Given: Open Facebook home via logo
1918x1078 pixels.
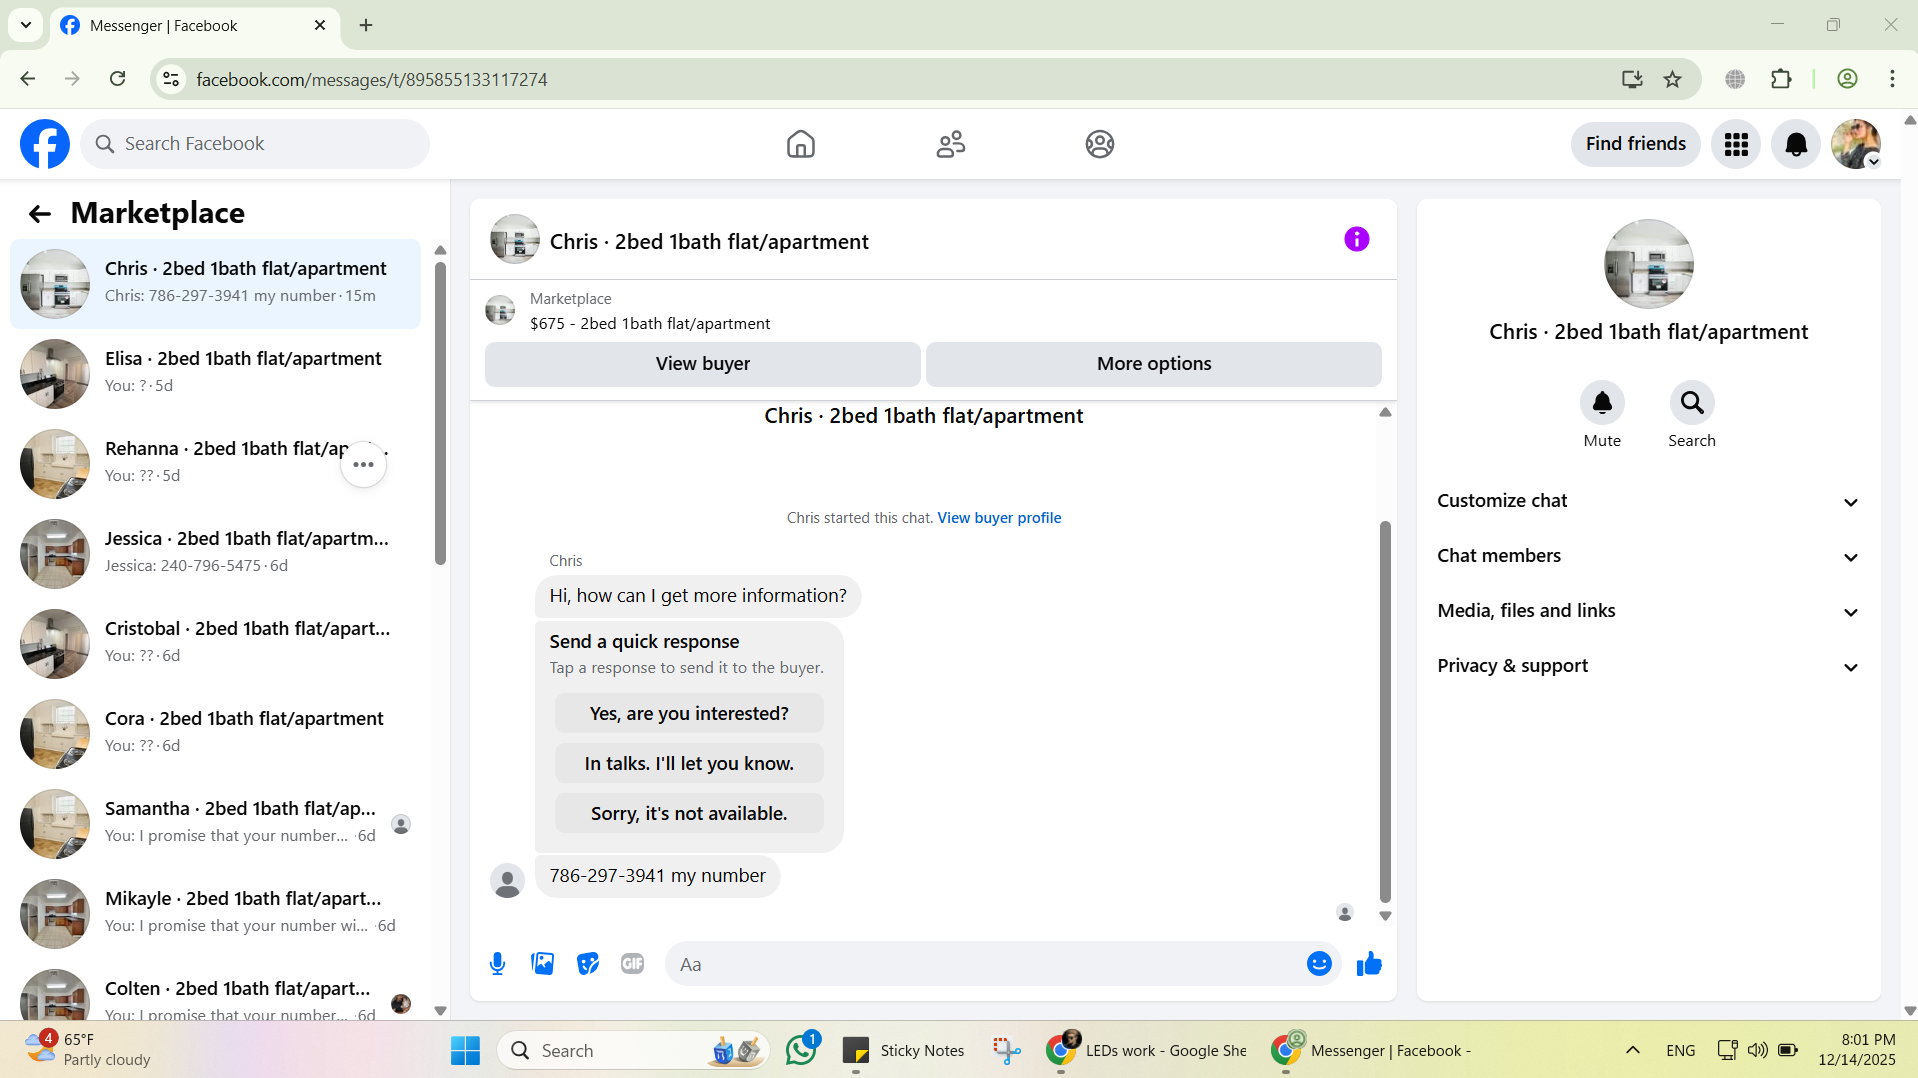Looking at the screenshot, I should [45, 144].
